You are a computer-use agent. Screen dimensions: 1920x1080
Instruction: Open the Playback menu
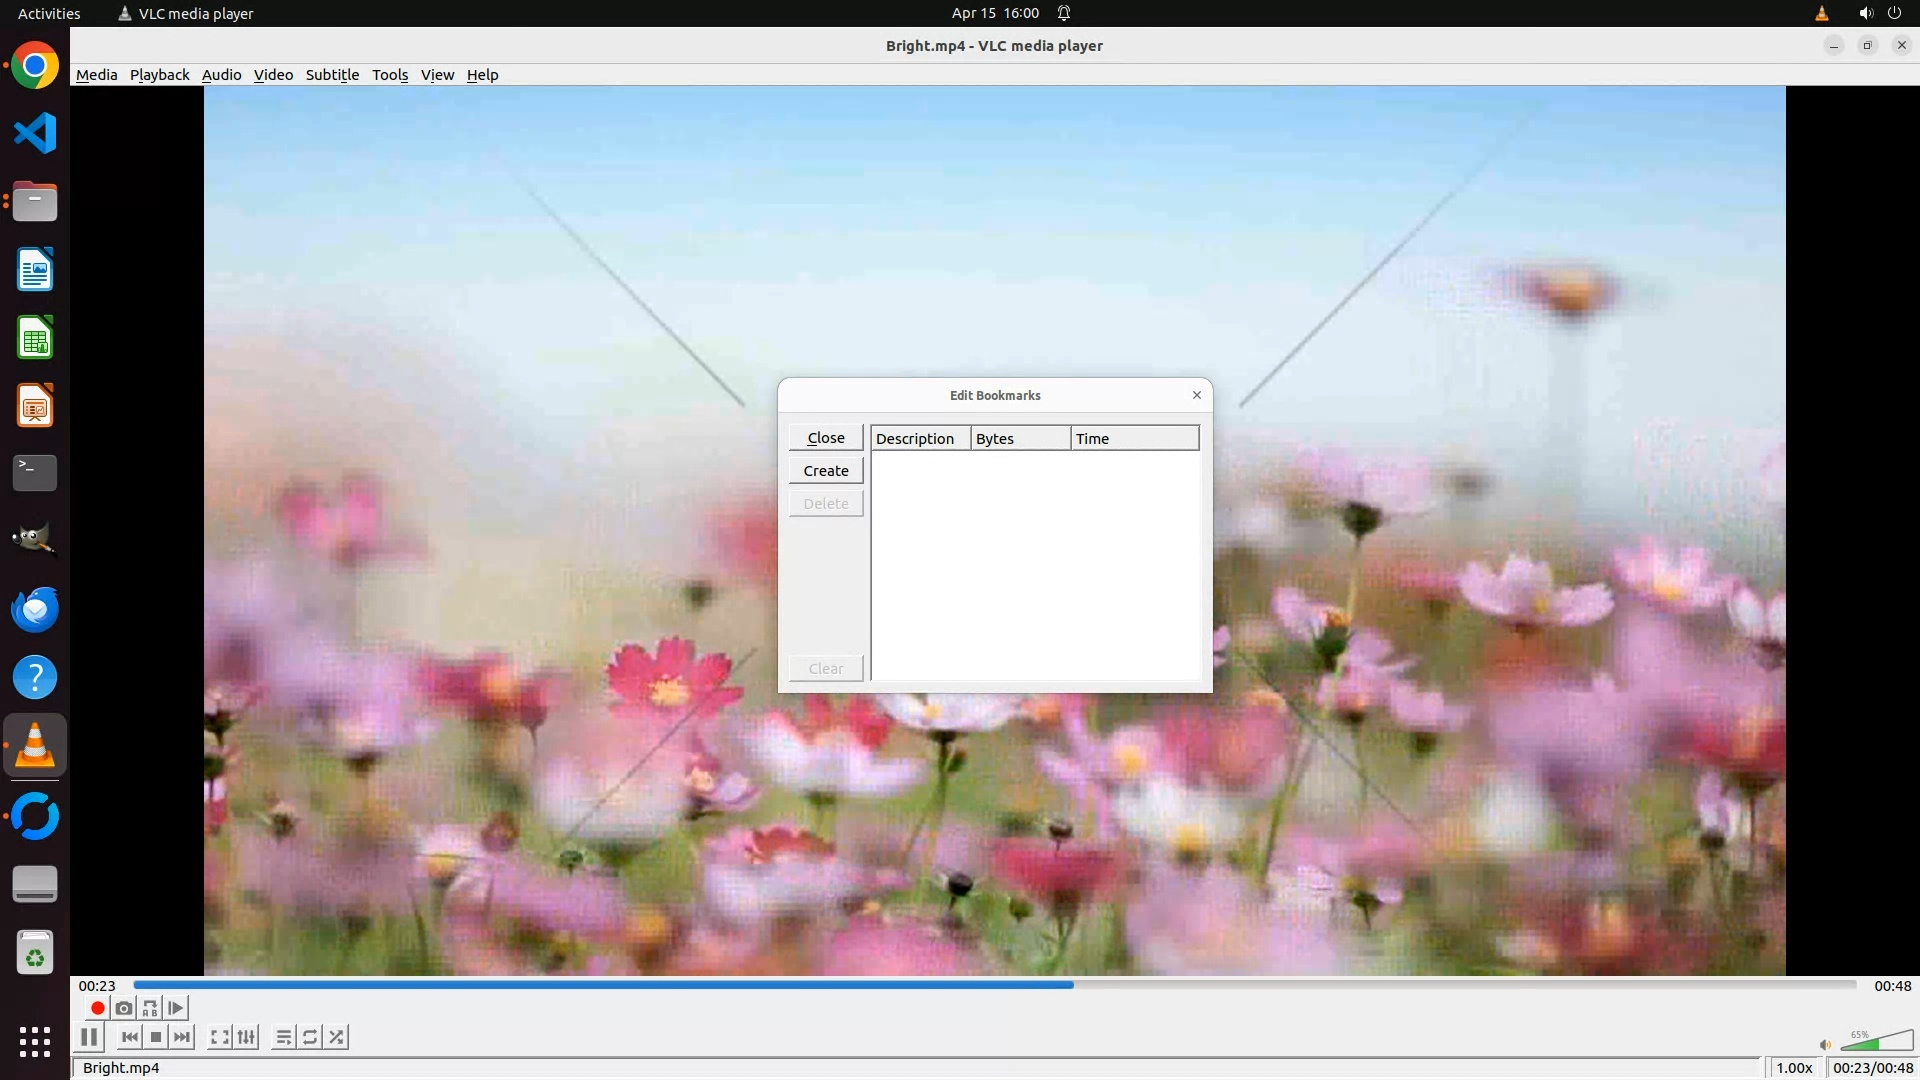[x=159, y=75]
